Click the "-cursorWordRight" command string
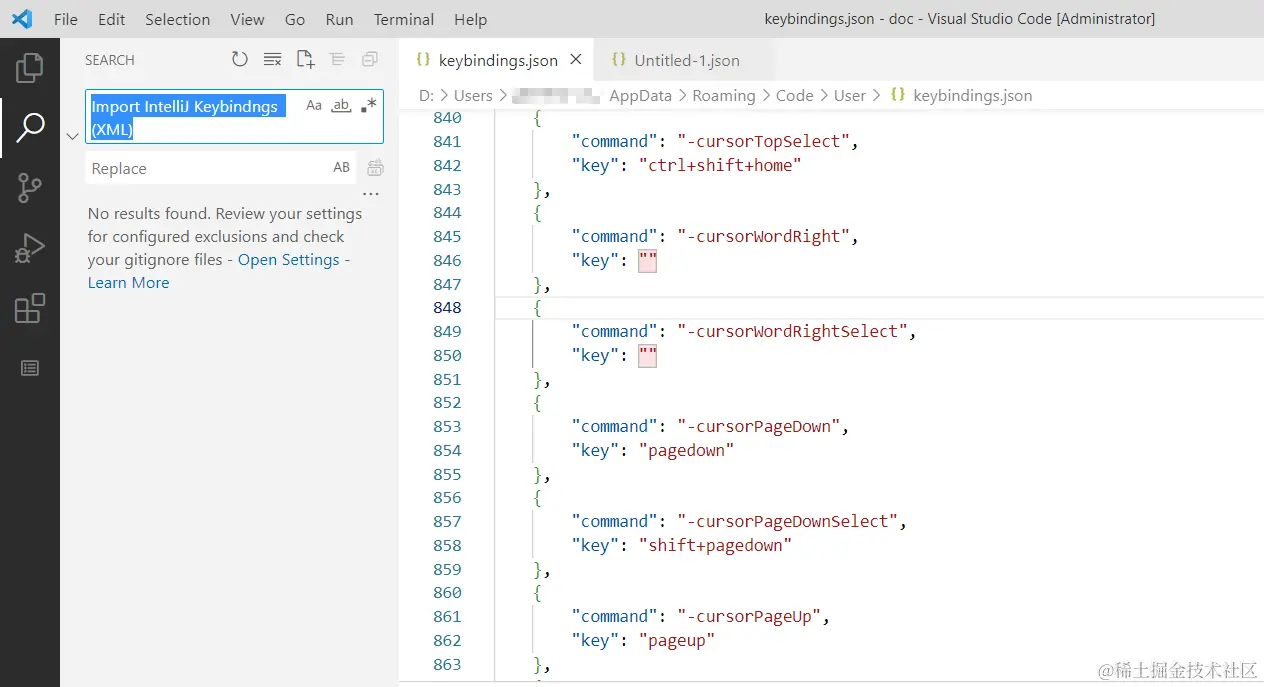Viewport: 1264px width, 687px height. pyautogui.click(x=762, y=236)
